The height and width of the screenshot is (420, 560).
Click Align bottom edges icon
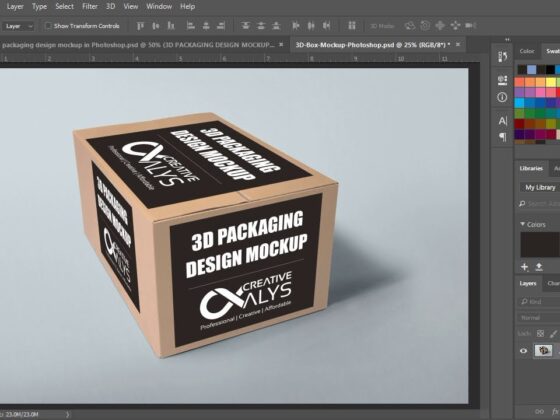pos(171,26)
